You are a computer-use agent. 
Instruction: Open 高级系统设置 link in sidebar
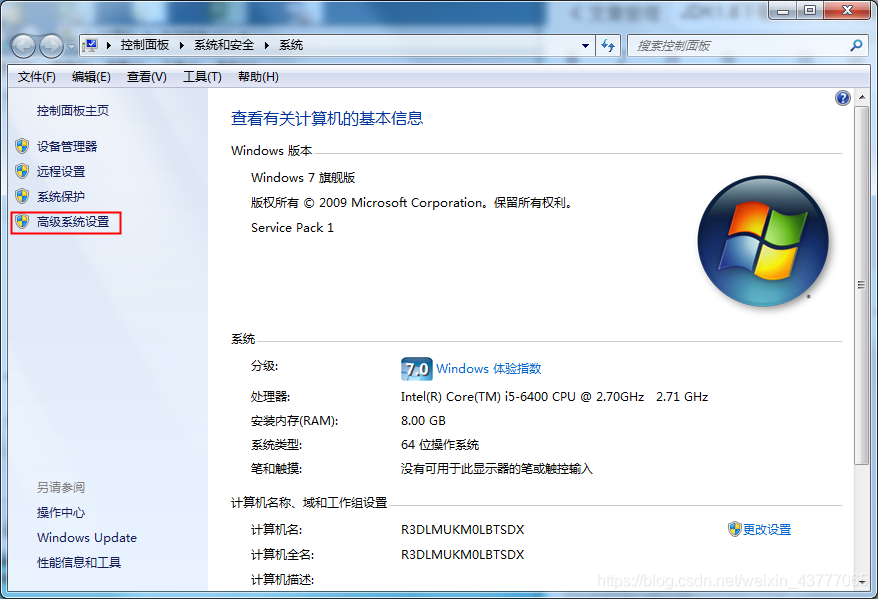[73, 222]
